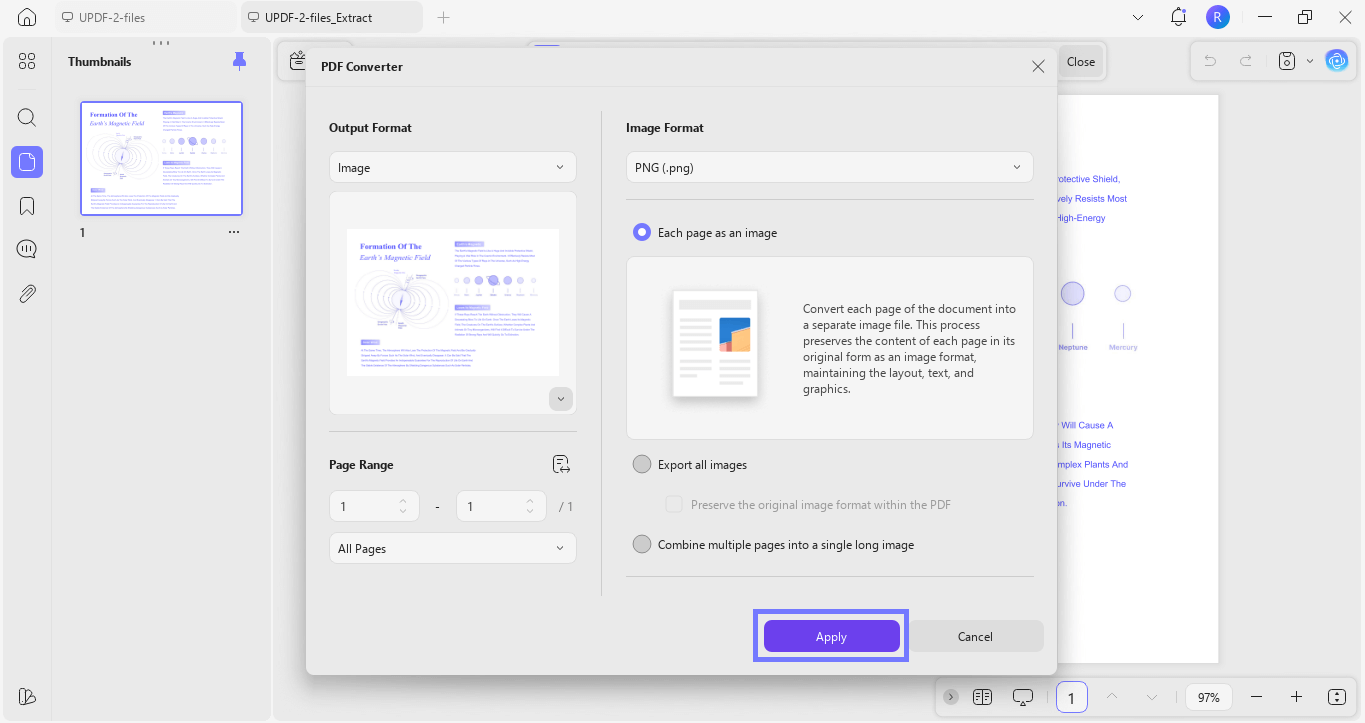
Task: Select the Bookmarks icon in the sidebar
Action: tap(27, 205)
